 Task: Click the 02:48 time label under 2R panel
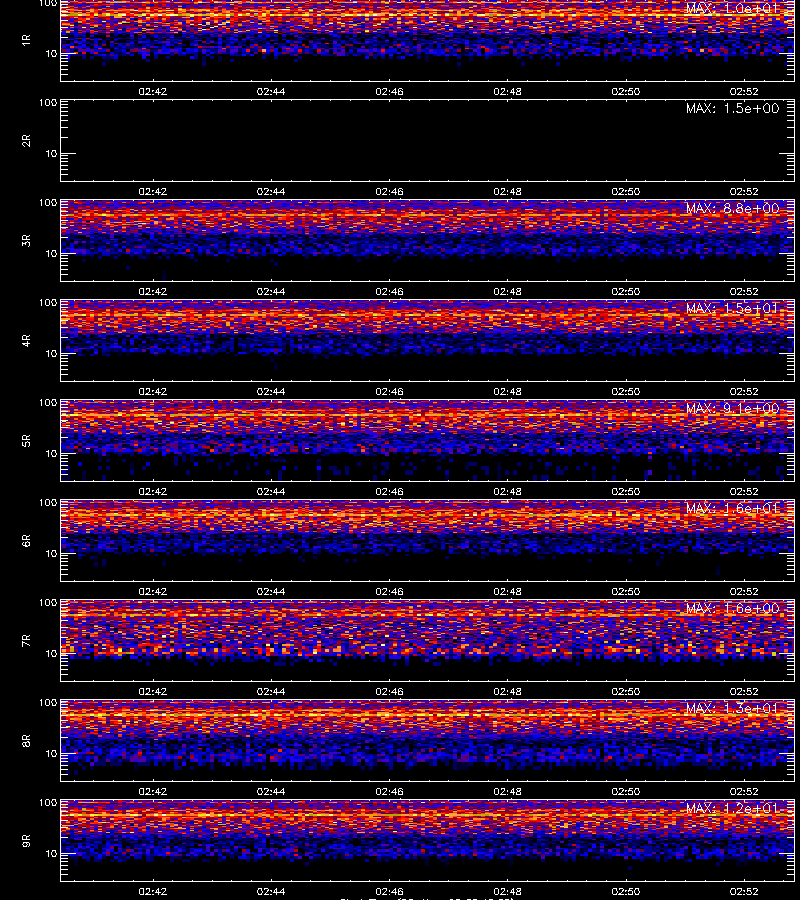click(507, 191)
